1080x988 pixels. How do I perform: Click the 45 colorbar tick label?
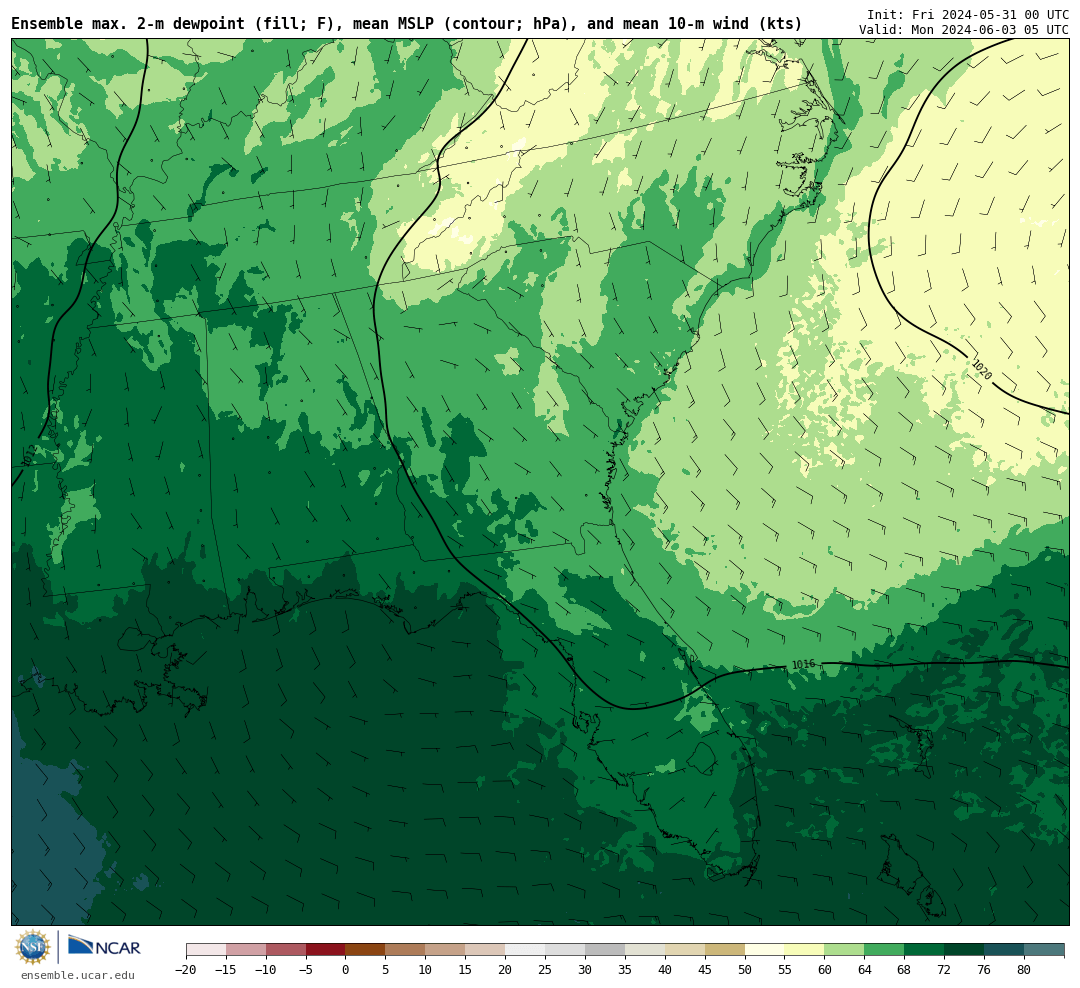pos(705,970)
